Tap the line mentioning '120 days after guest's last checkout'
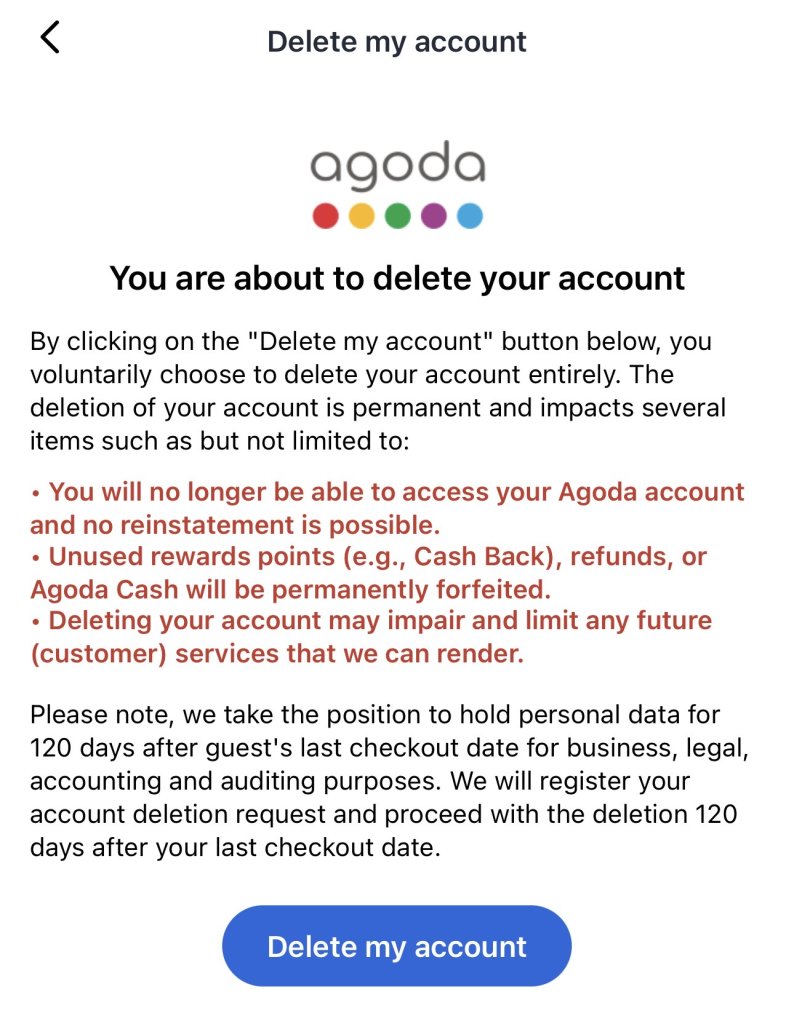Viewport: 794px width, 1024px height. [389, 748]
